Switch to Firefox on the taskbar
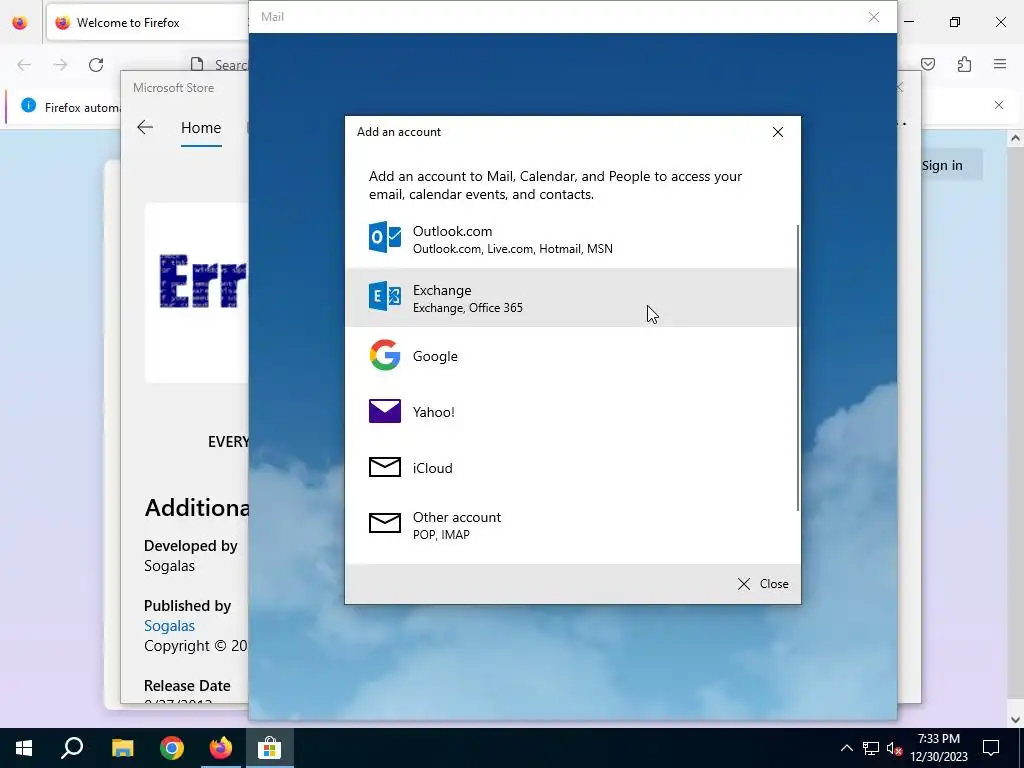 point(221,748)
